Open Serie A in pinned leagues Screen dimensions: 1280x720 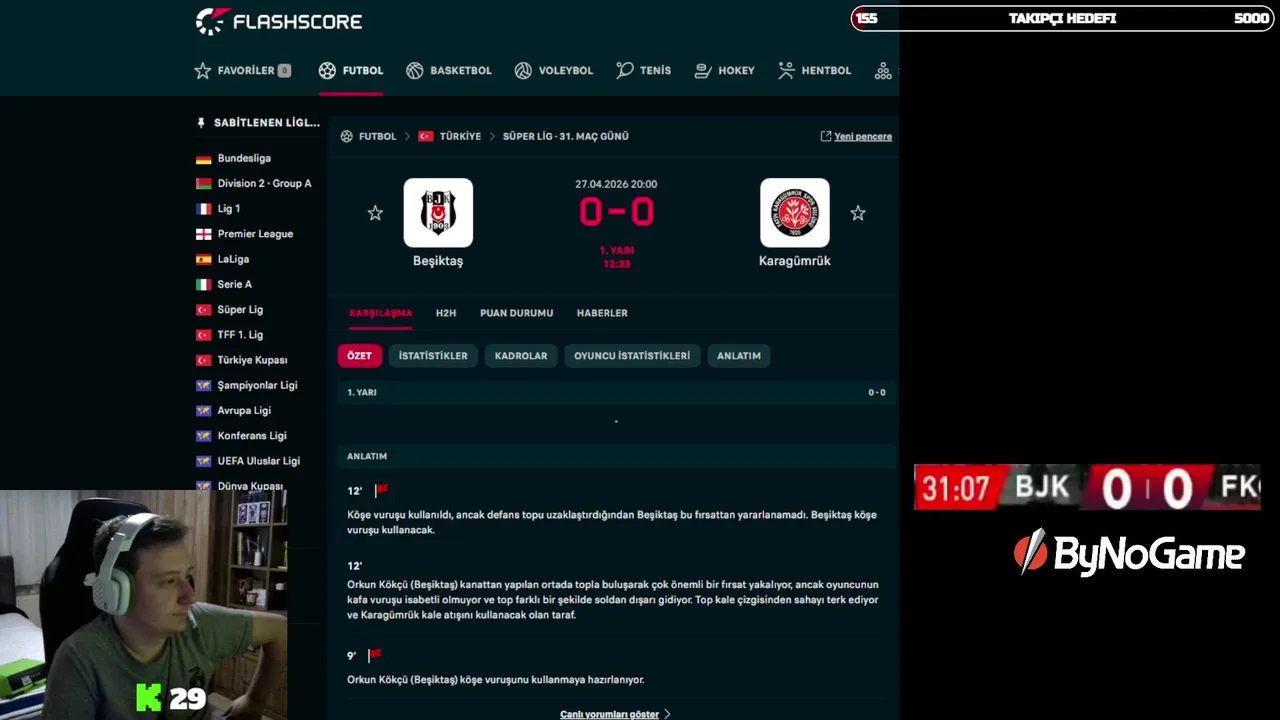point(234,284)
